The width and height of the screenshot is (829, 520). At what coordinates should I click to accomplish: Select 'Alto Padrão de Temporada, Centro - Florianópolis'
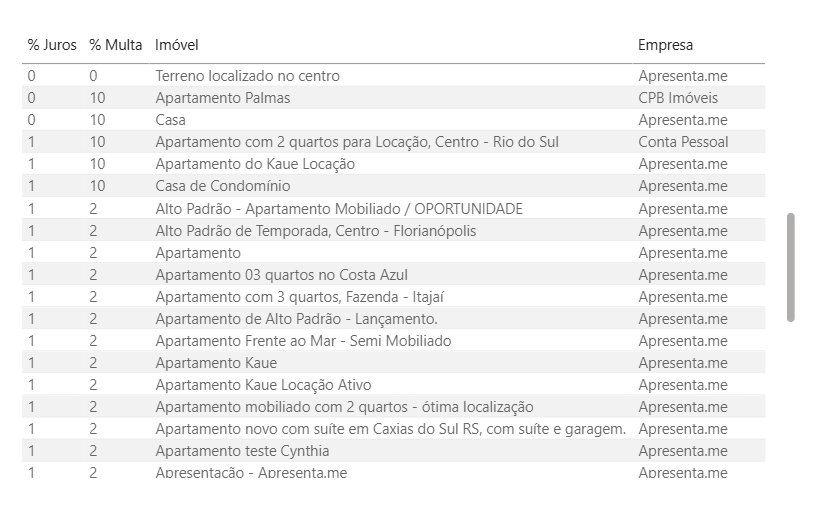point(316,231)
